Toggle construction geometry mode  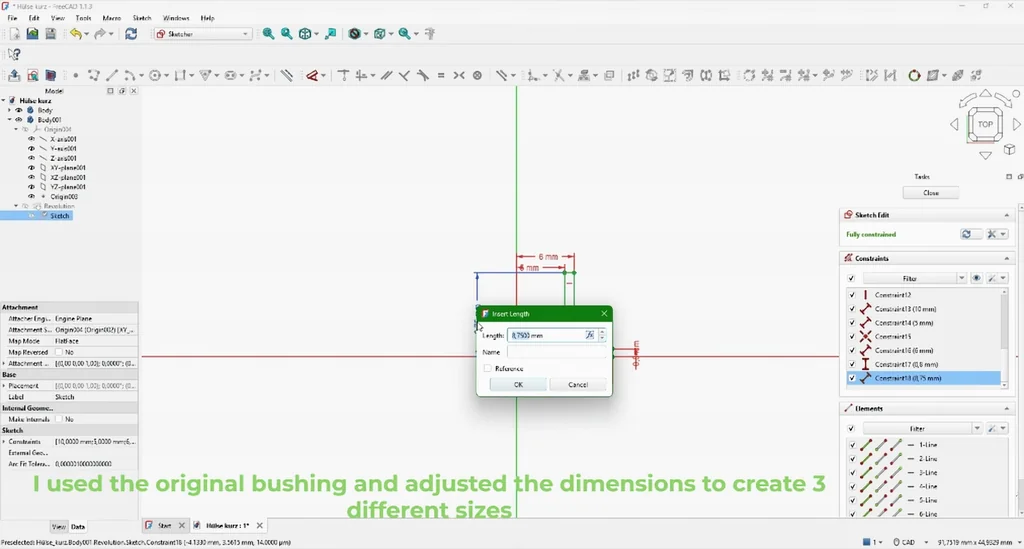tap(286, 76)
